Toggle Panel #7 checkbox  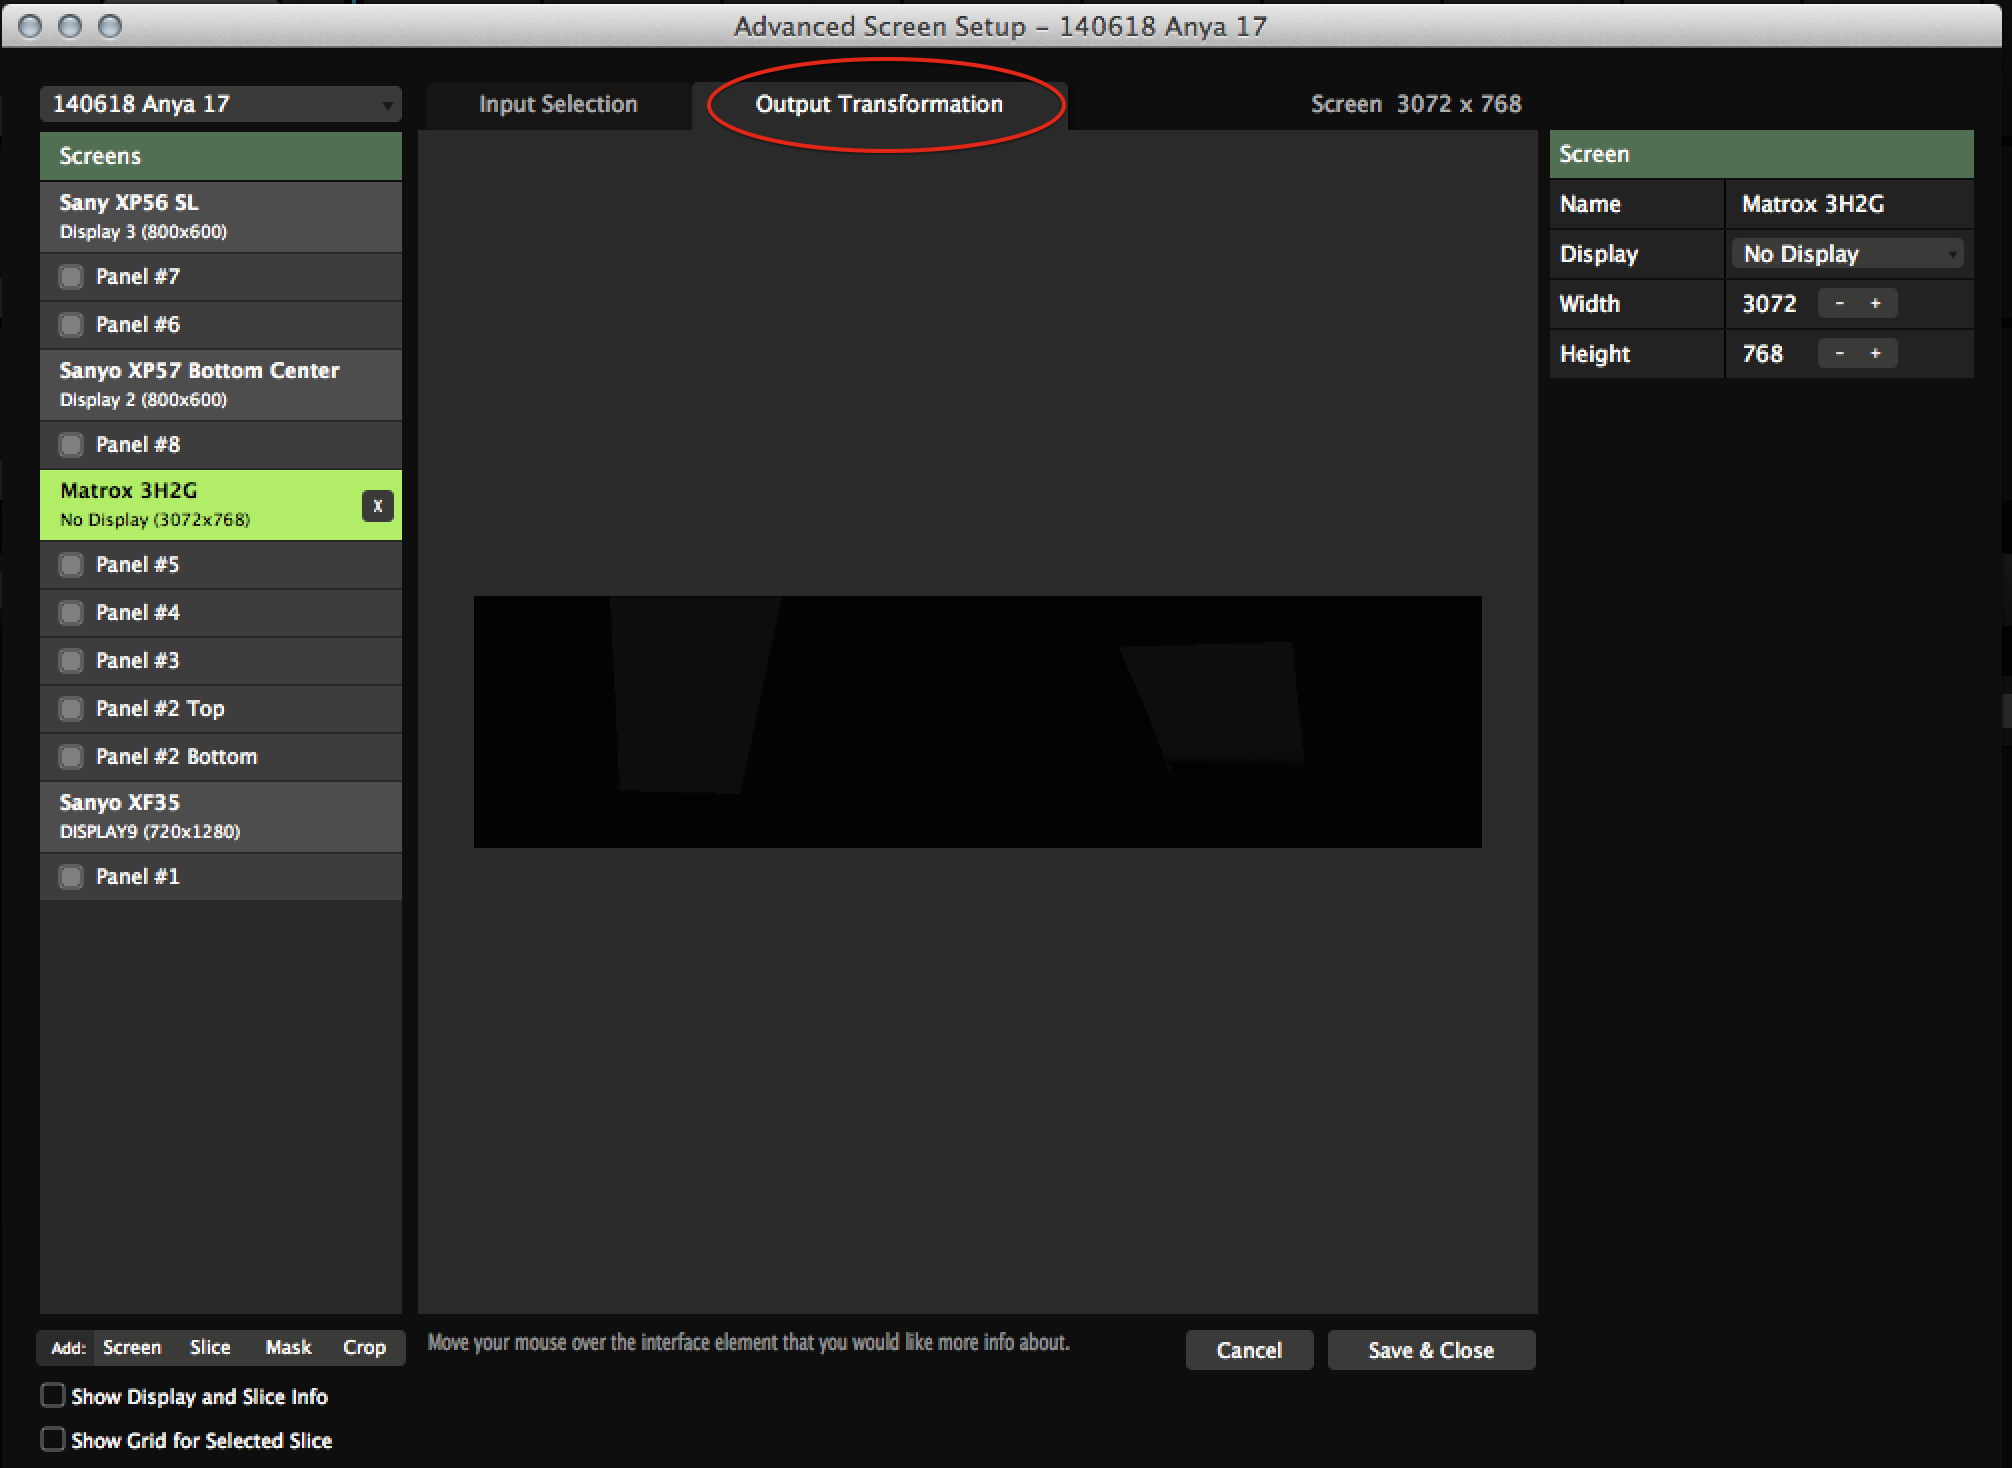click(71, 277)
